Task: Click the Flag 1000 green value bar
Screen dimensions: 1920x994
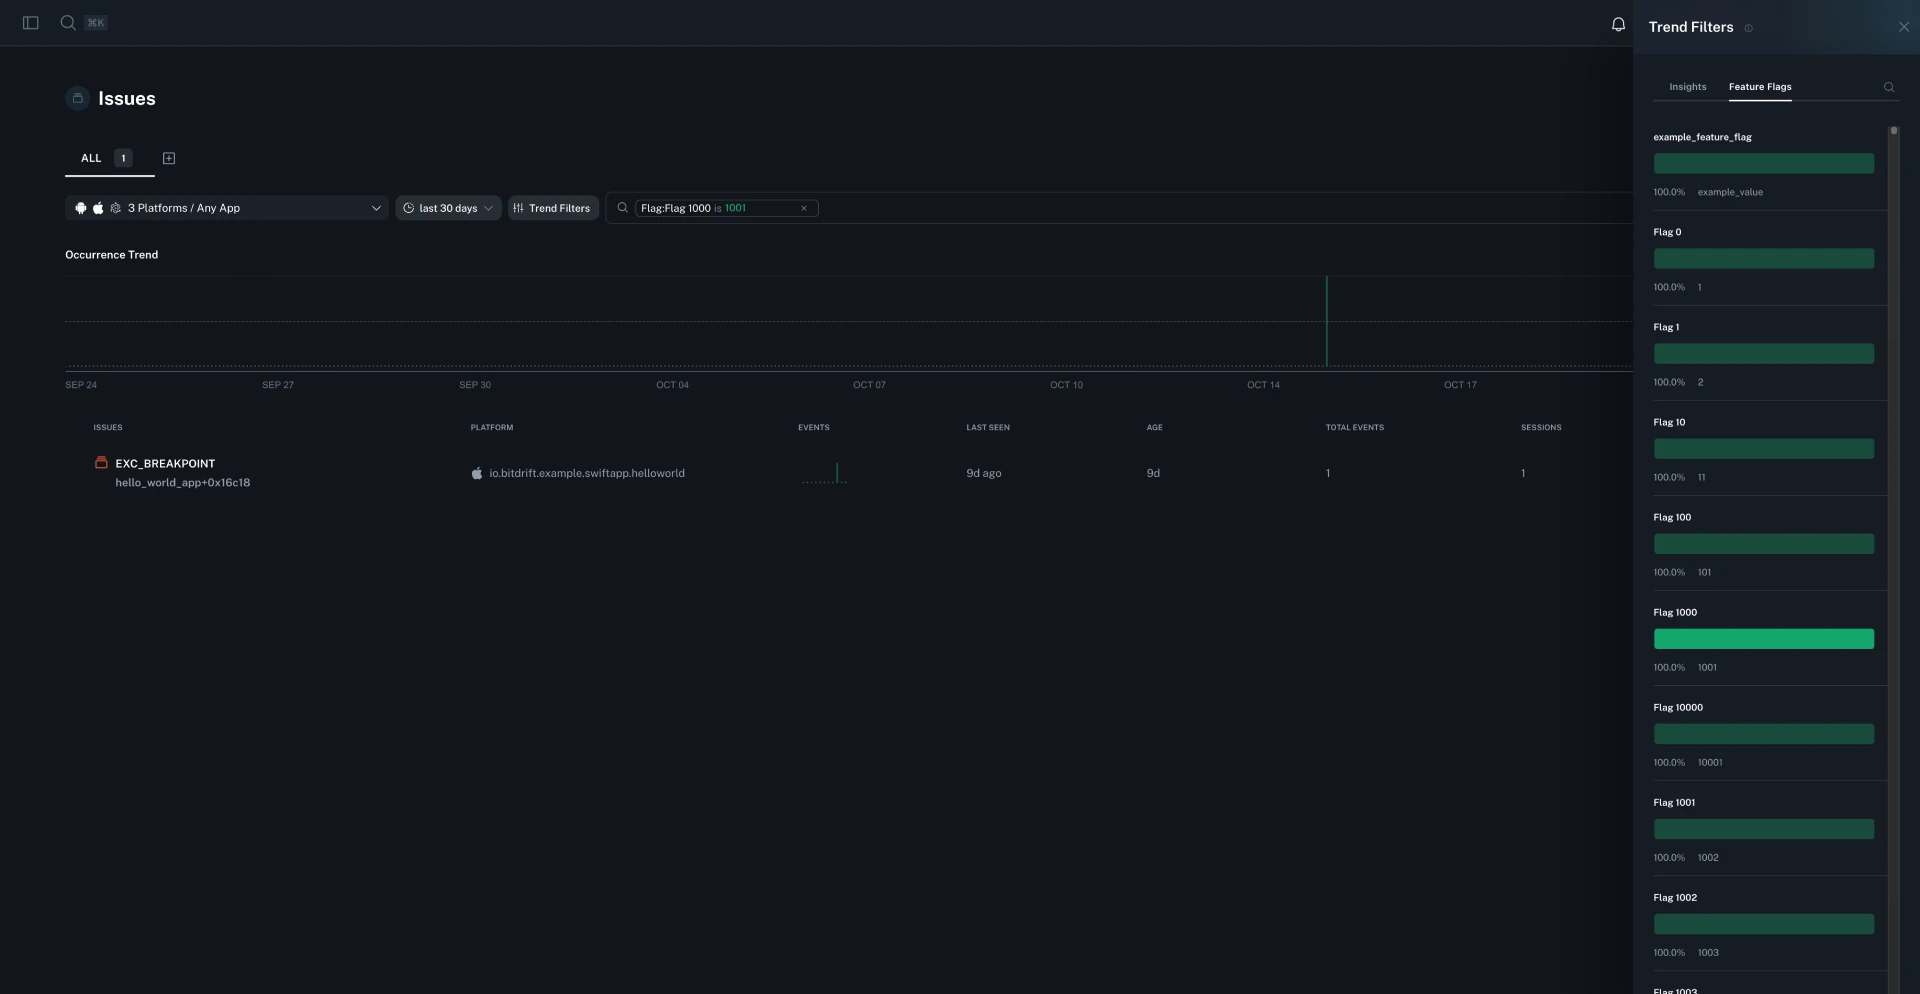Action: tap(1763, 639)
